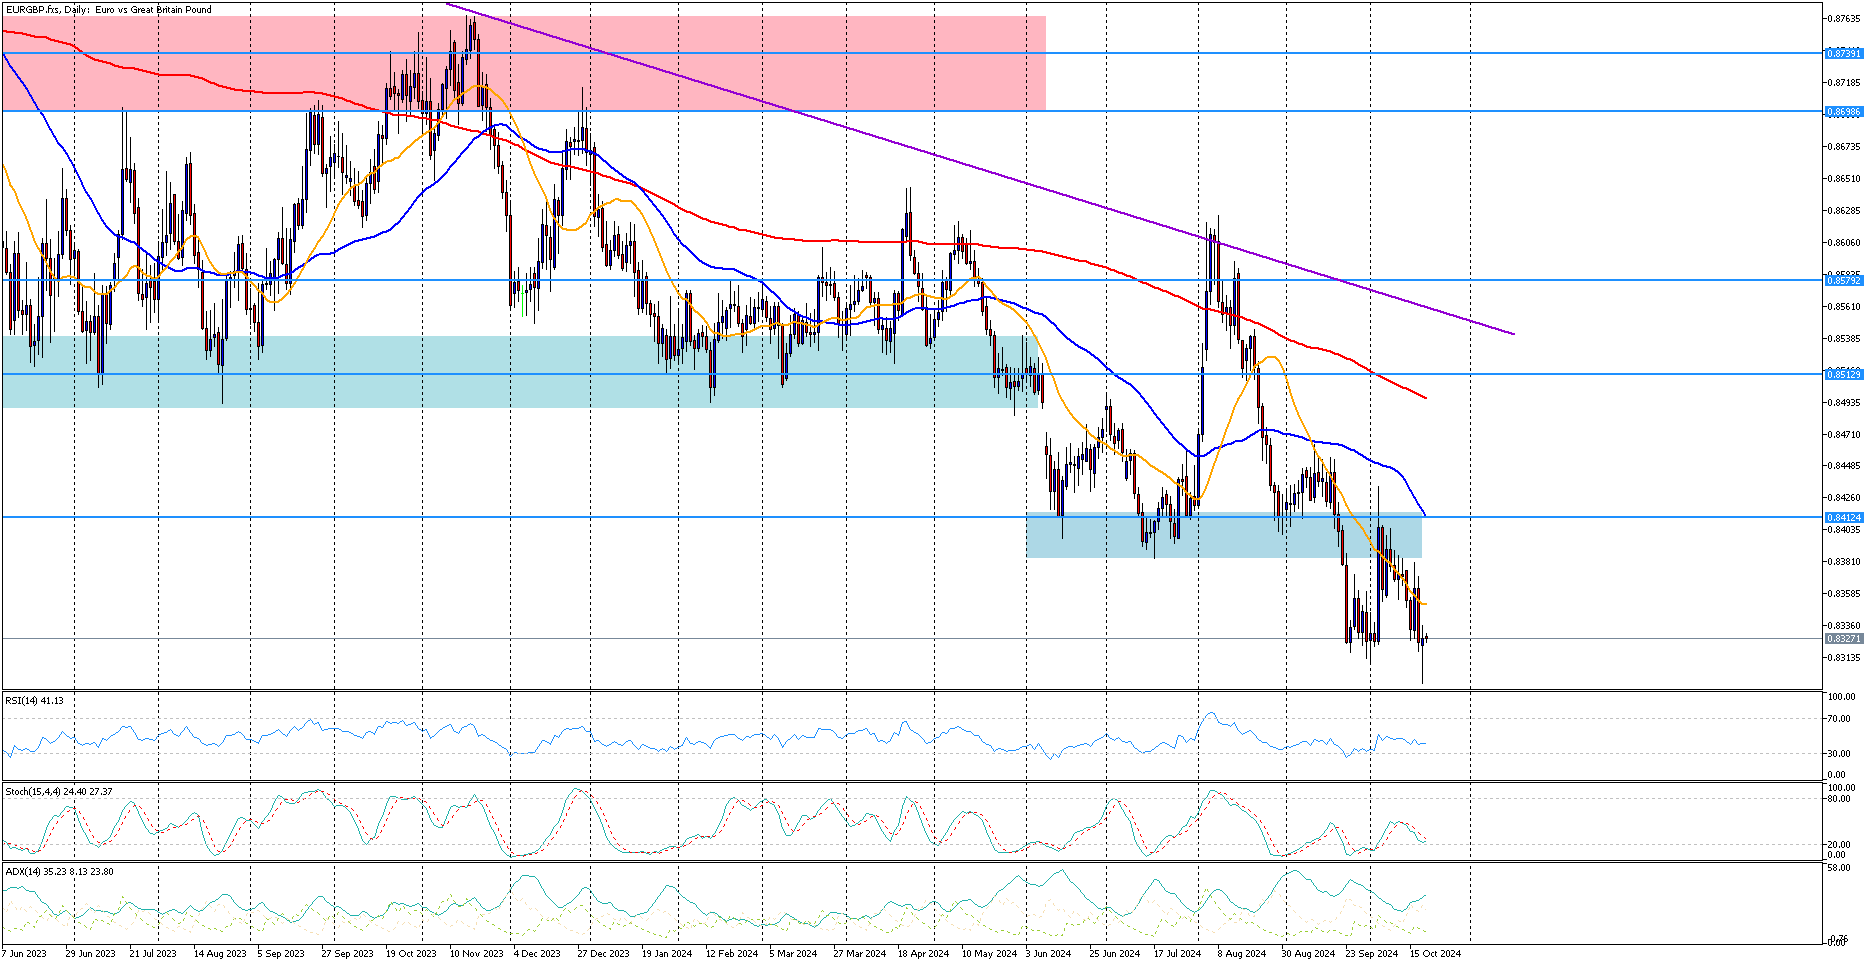Click the RSI 70.00 level on scale
1875x965 pixels.
(1838, 719)
